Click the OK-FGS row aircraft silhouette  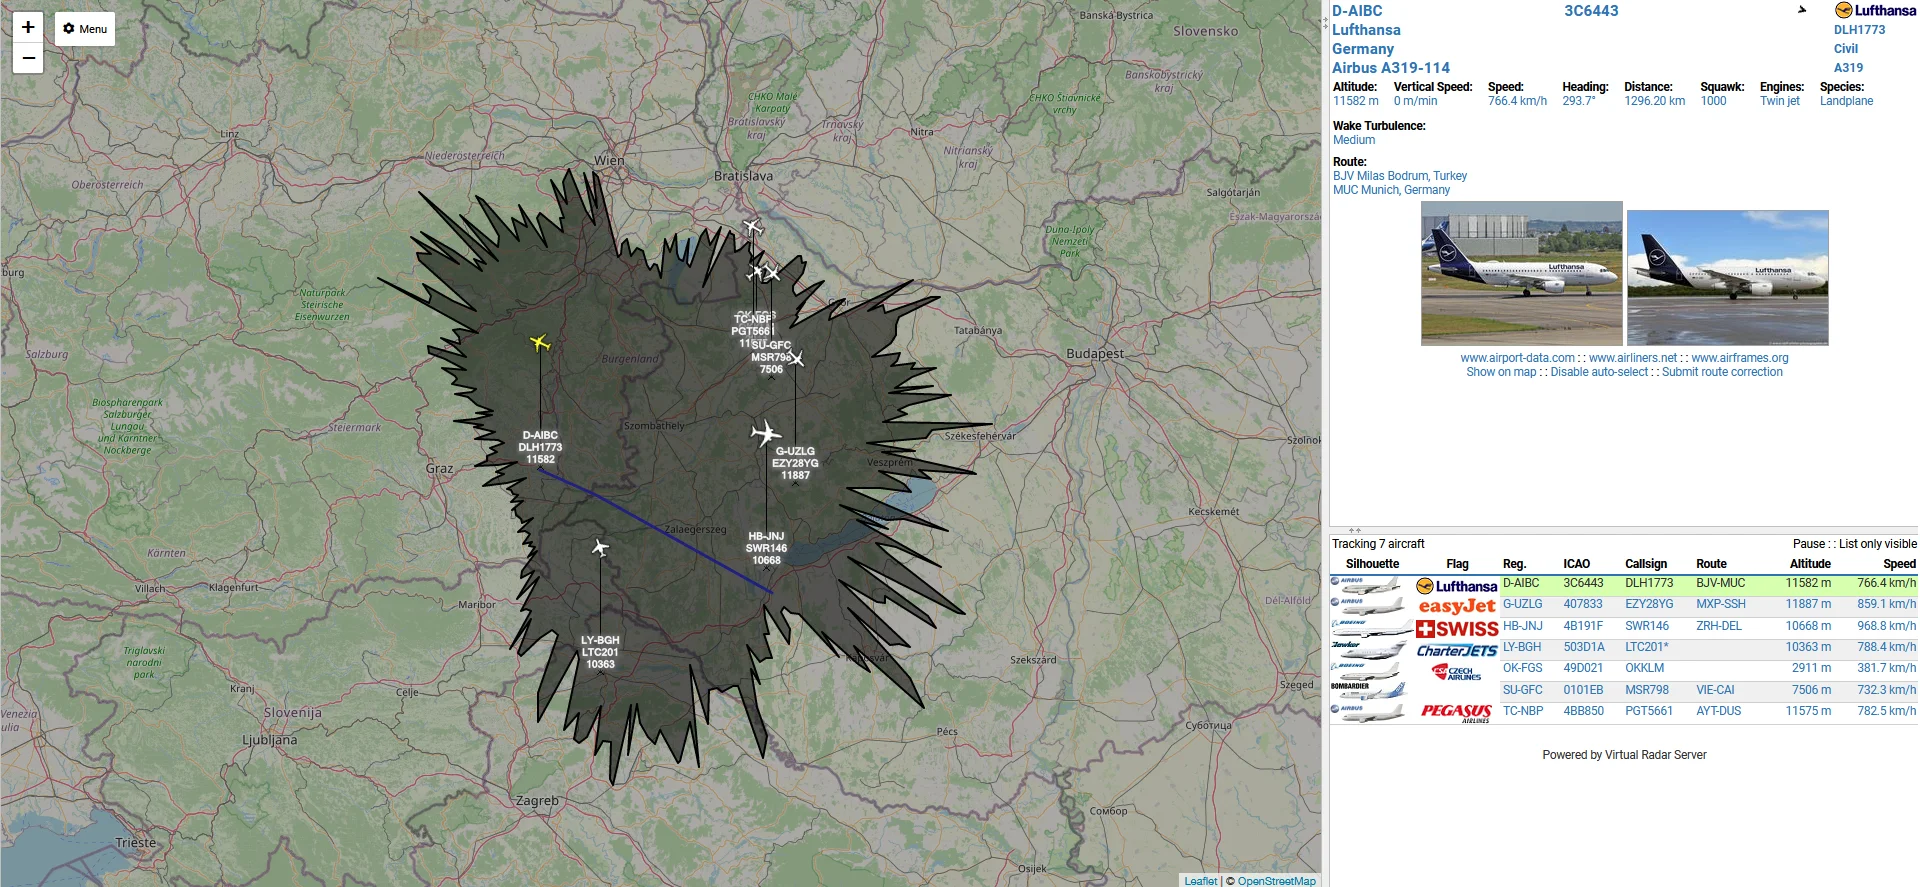pos(1367,670)
